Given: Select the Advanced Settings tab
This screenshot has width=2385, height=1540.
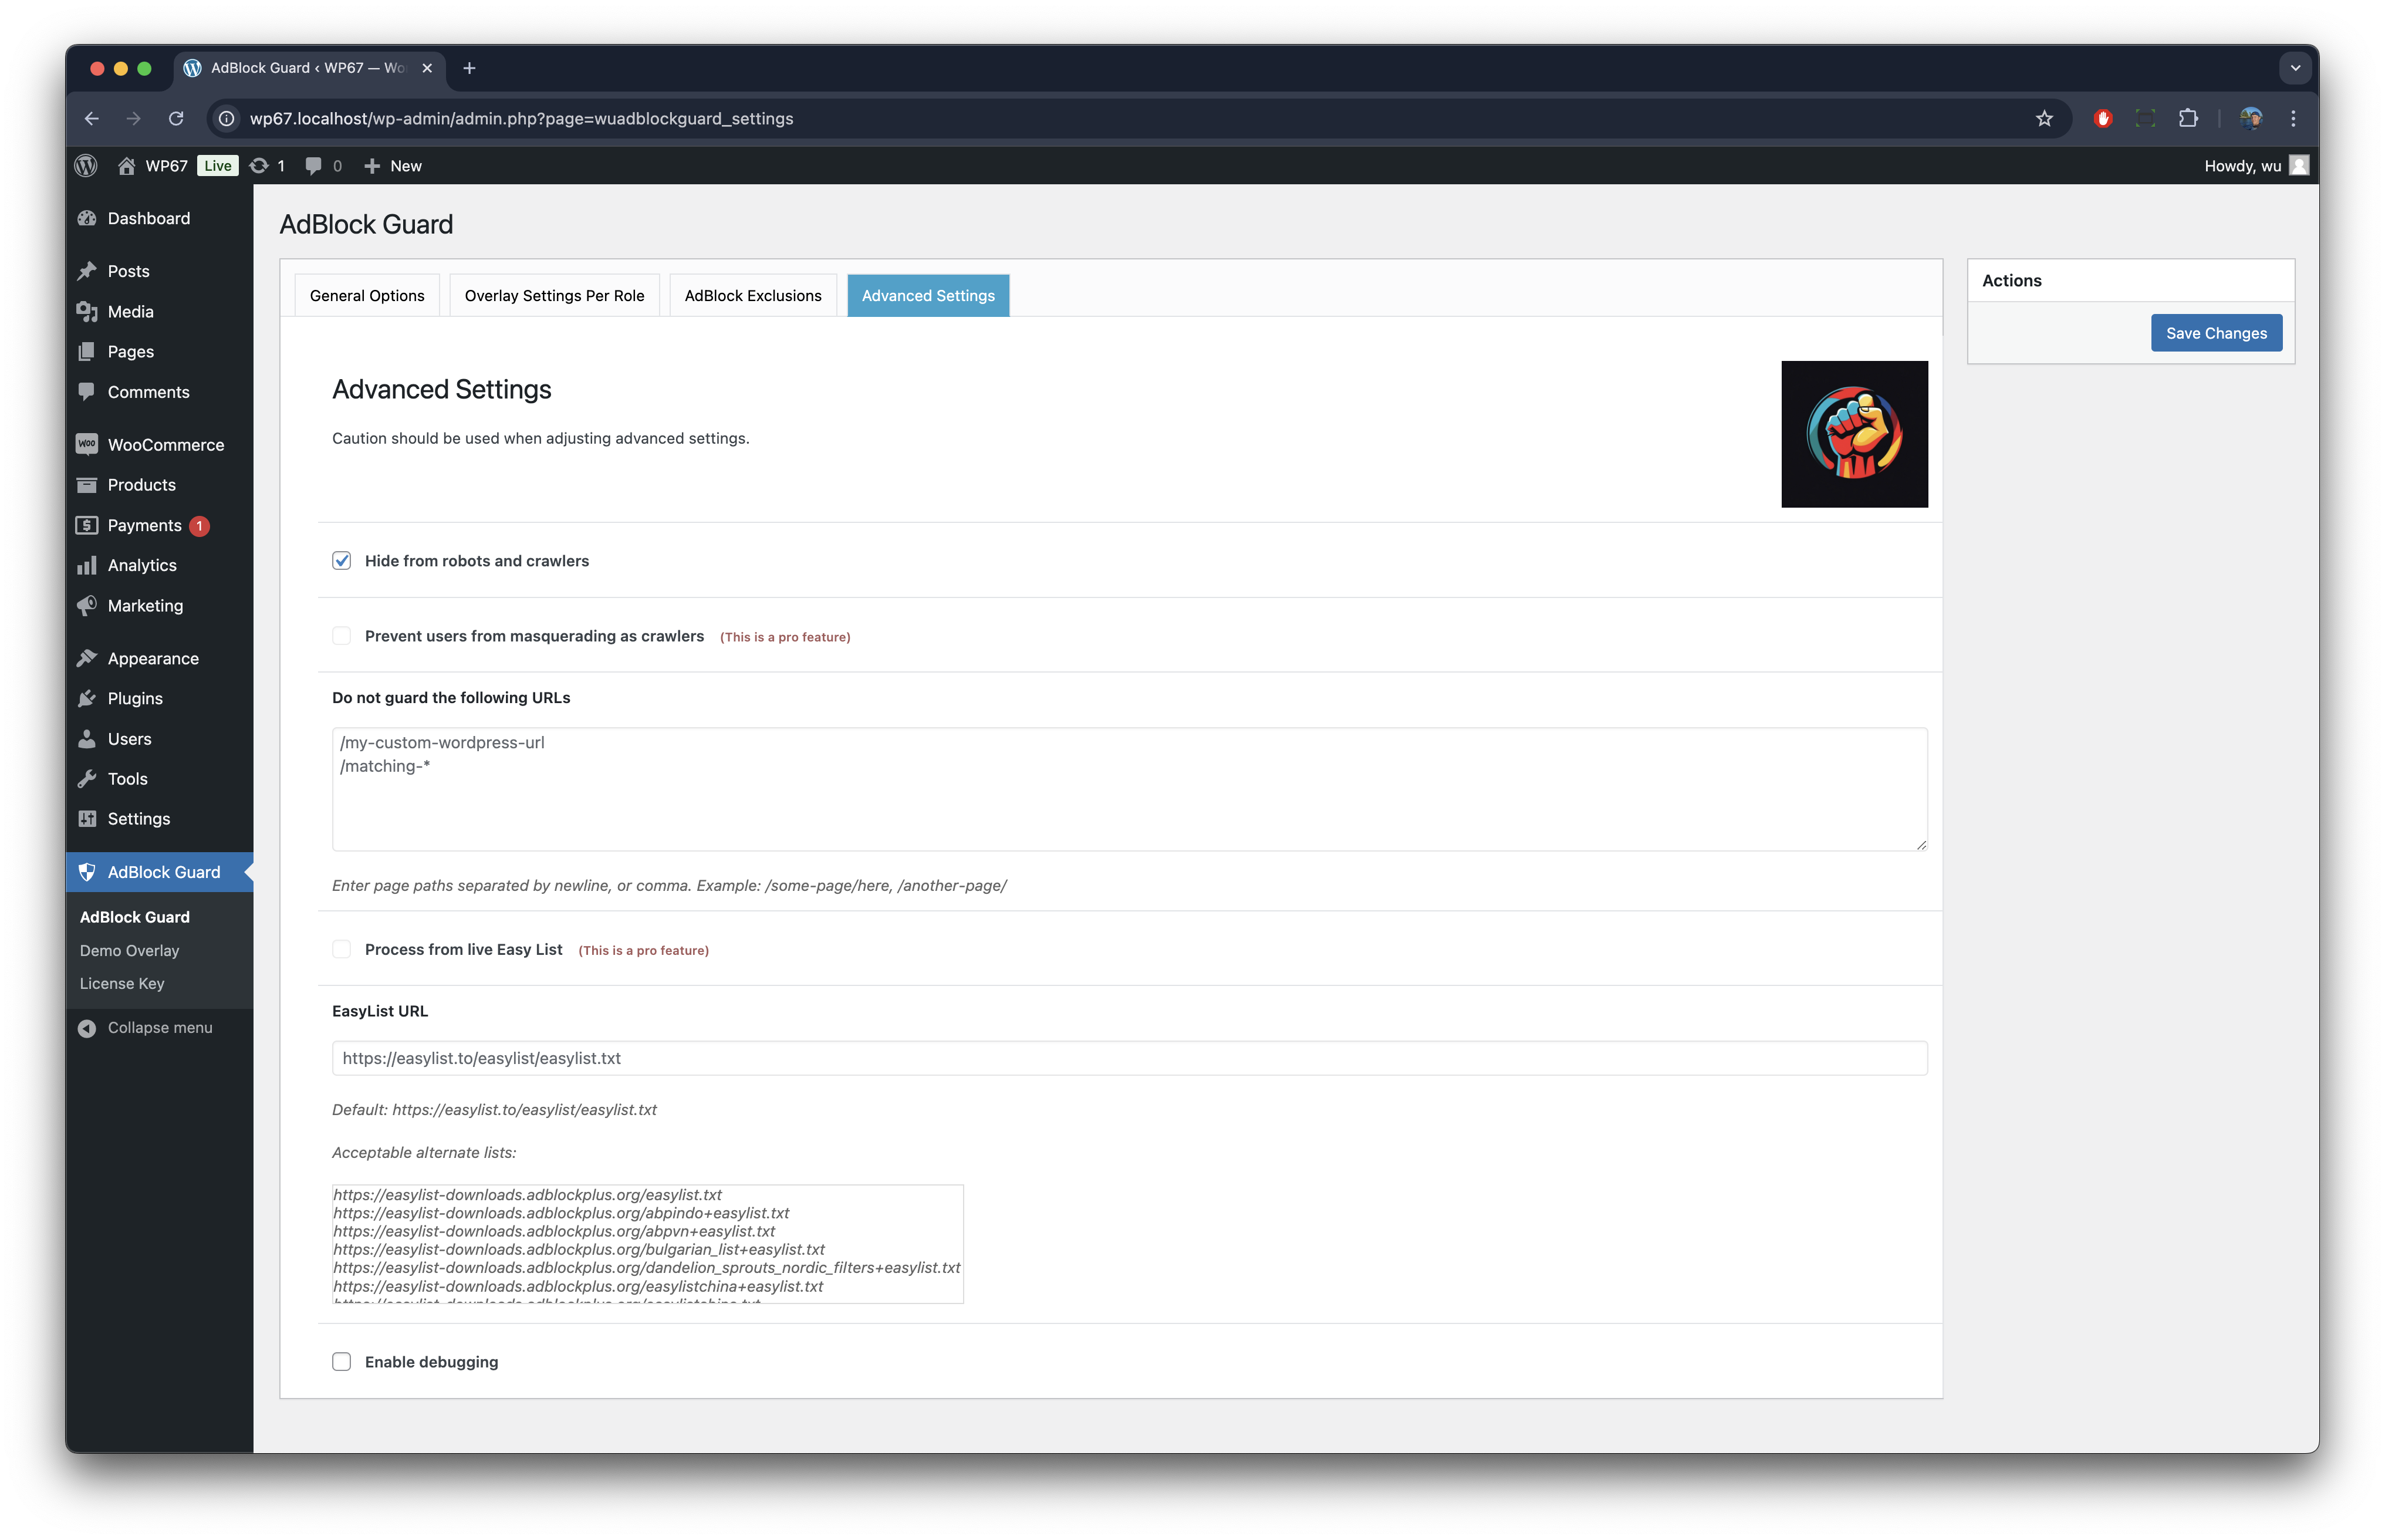Looking at the screenshot, I should (928, 295).
